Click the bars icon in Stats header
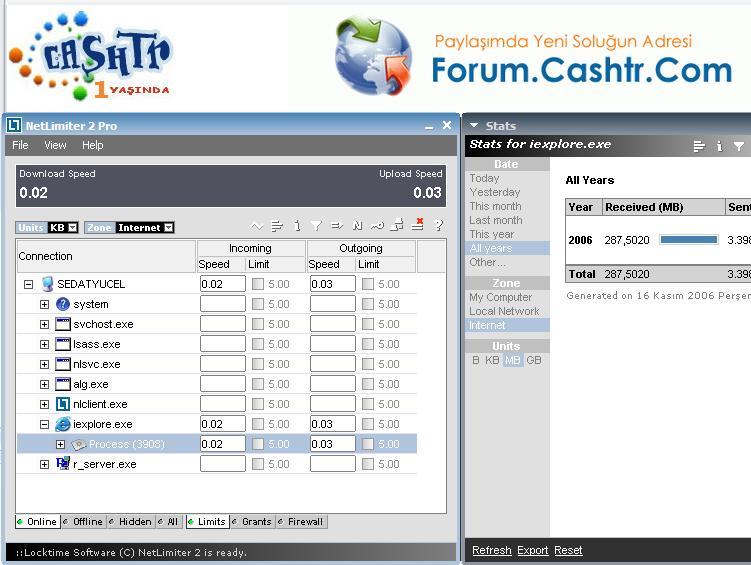Screen dimensions: 751x565 pos(699,146)
